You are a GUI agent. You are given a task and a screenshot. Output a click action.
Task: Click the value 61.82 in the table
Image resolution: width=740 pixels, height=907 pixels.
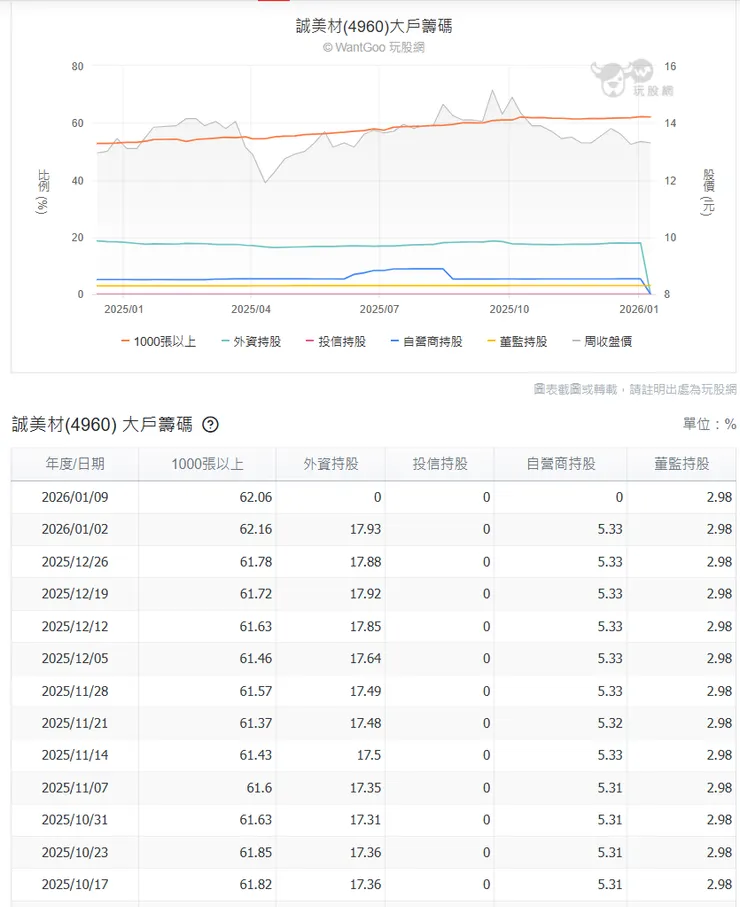click(x=256, y=884)
